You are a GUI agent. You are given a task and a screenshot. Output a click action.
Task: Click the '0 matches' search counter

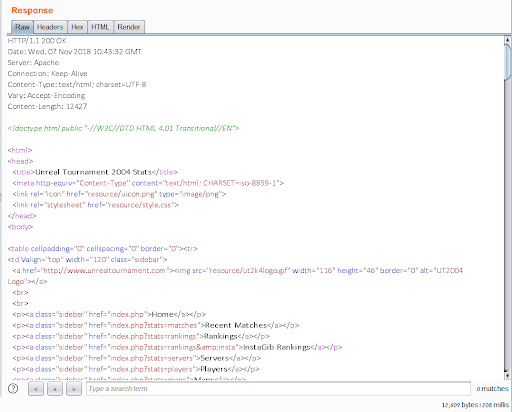[492, 389]
